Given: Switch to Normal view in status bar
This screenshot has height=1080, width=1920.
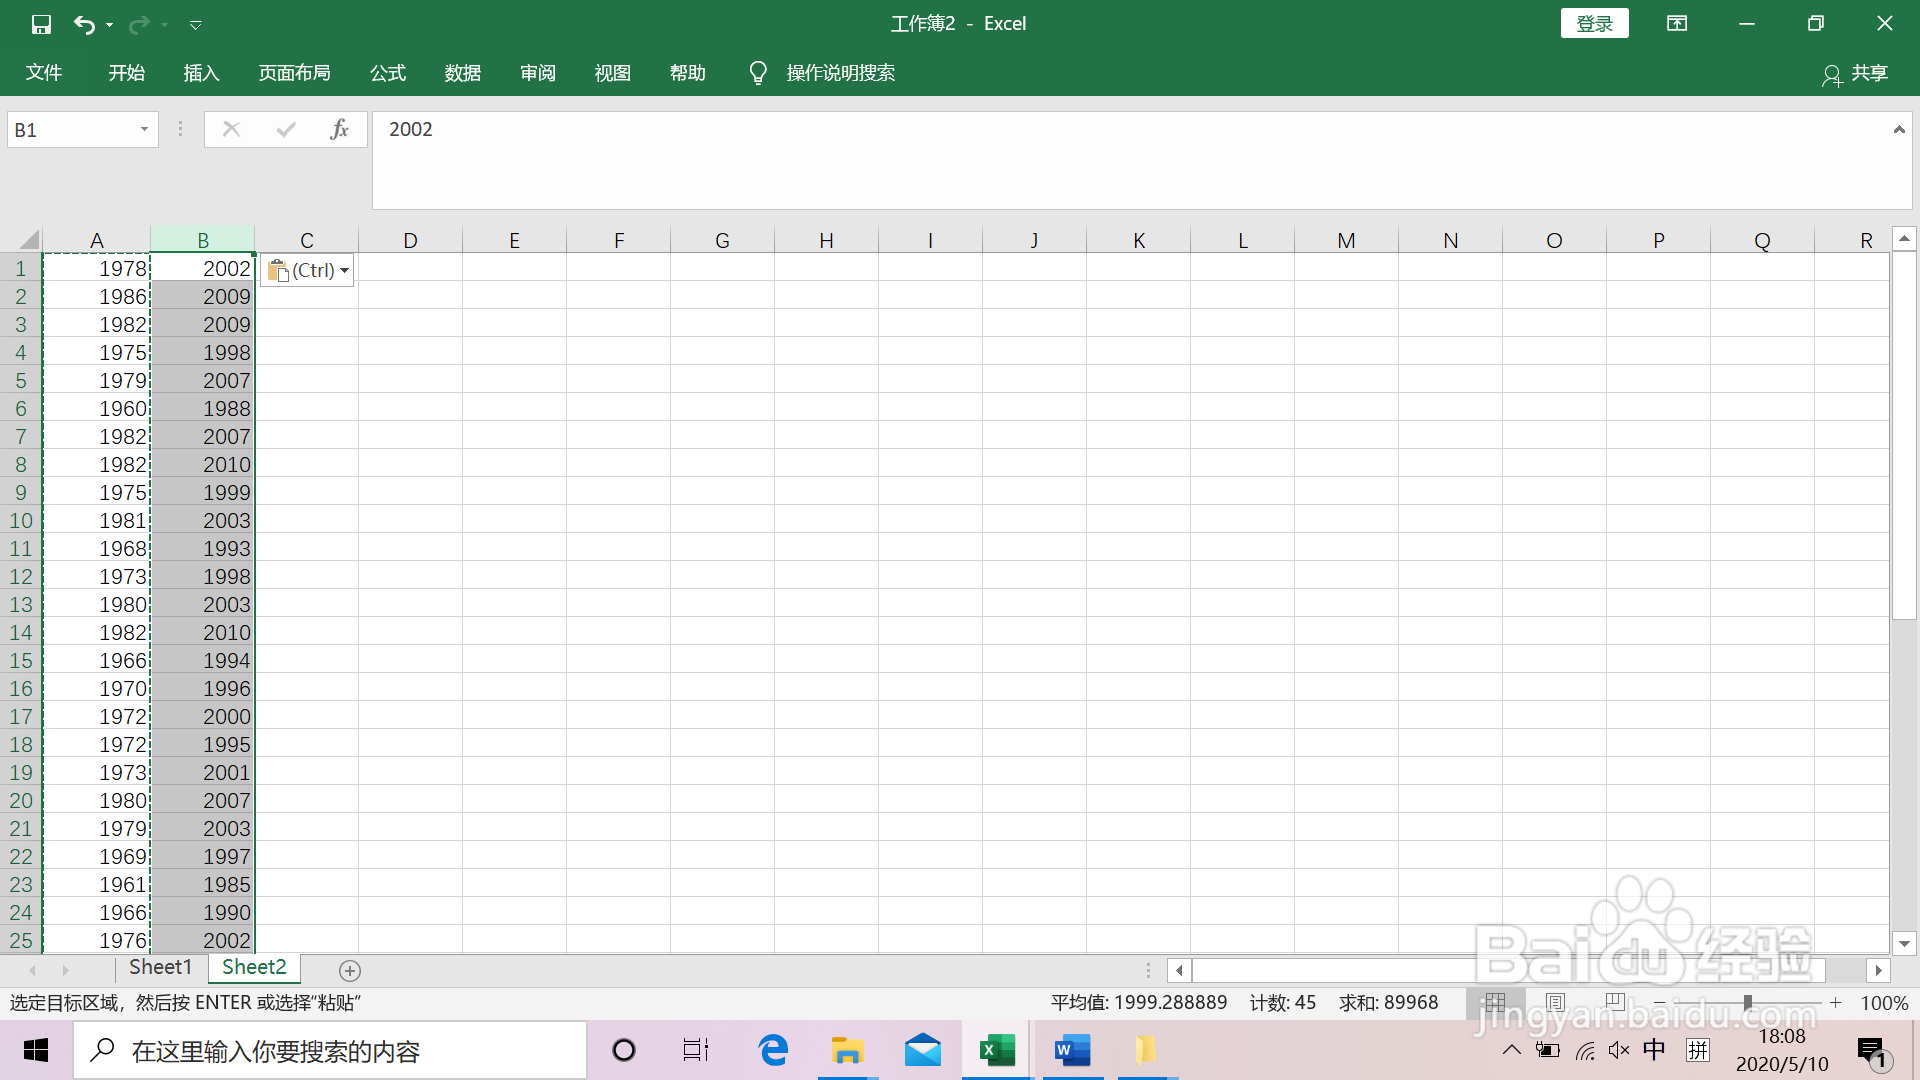Looking at the screenshot, I should [x=1495, y=1002].
